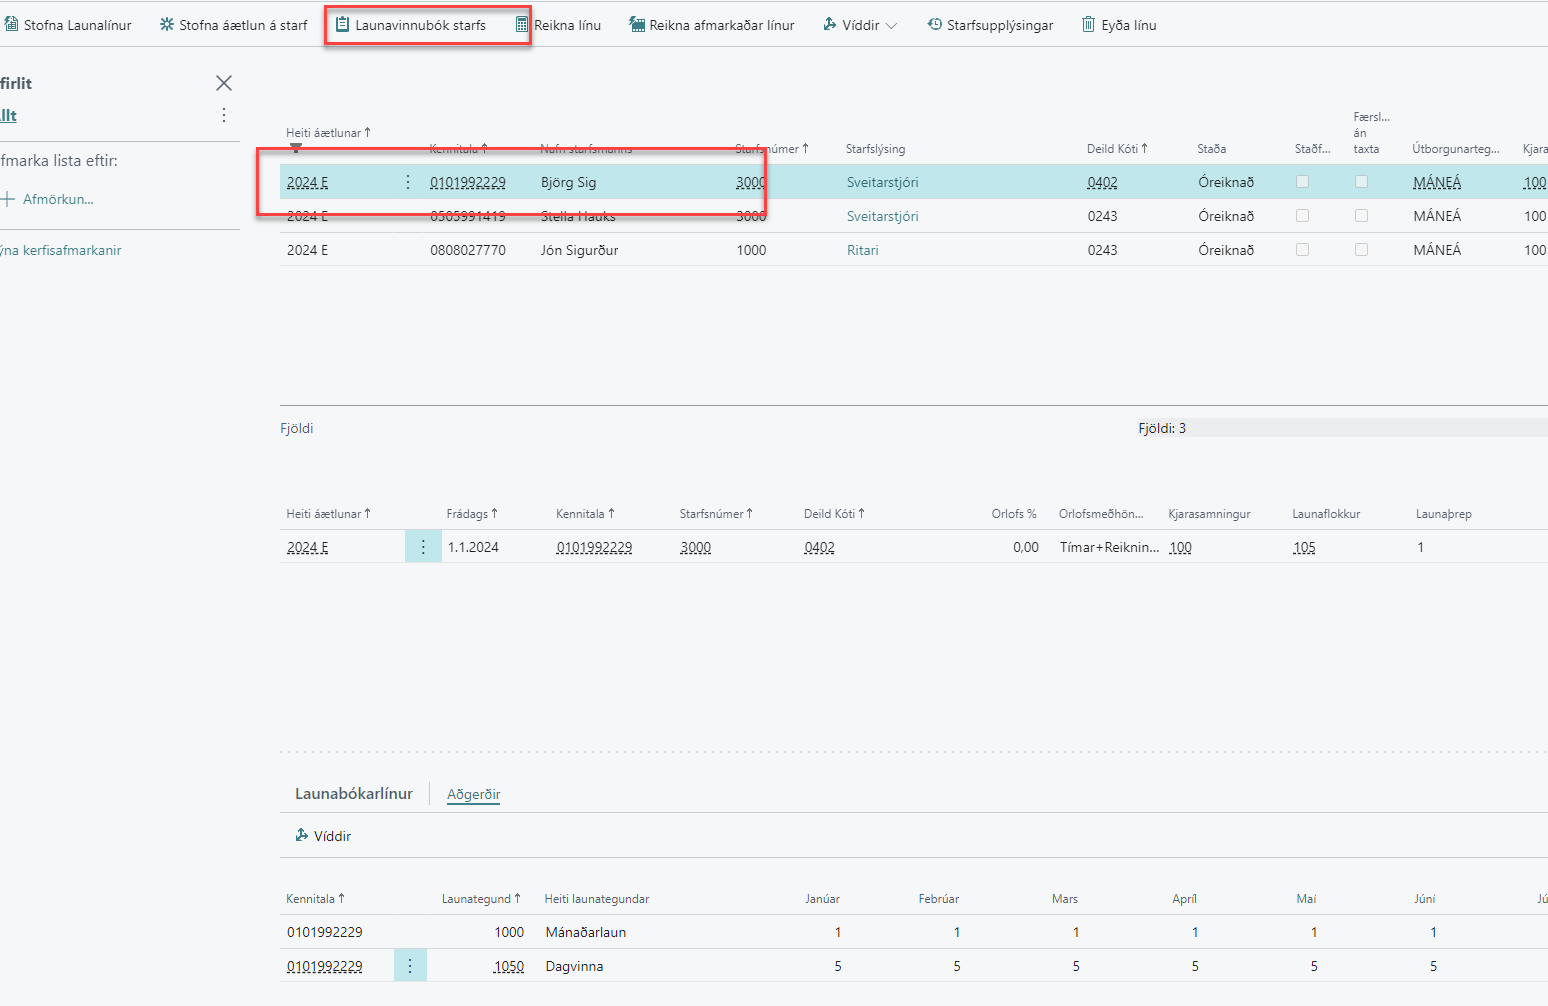Toggle Staðf checkbox in Jón Sigurður row
1548x1006 pixels.
1302,250
